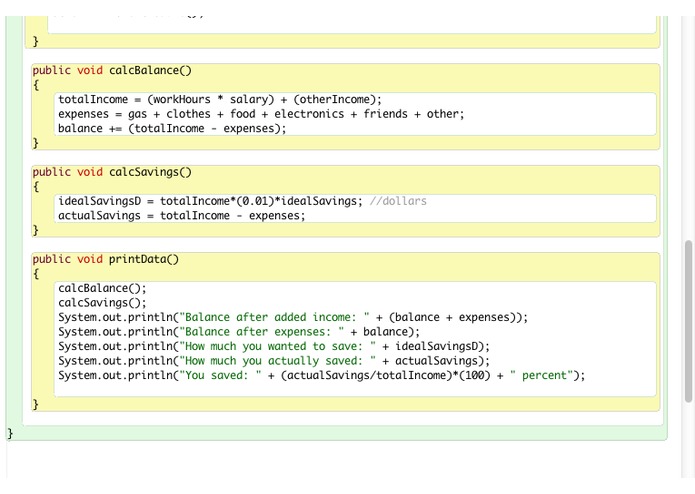695x494 pixels.
Task: Click the 'public void printData()' method header
Action: 105,259
